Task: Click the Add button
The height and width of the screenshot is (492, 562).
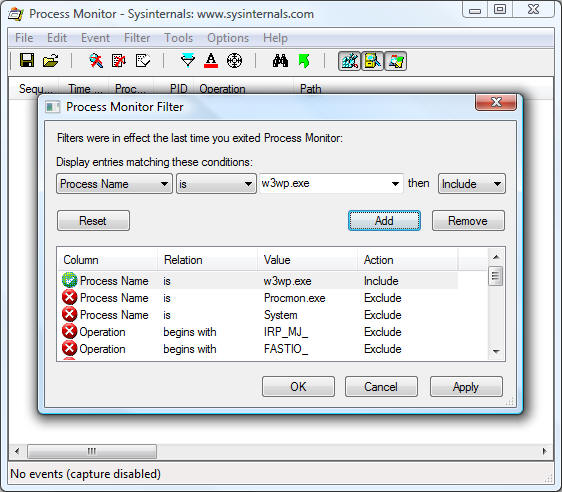Action: click(384, 220)
